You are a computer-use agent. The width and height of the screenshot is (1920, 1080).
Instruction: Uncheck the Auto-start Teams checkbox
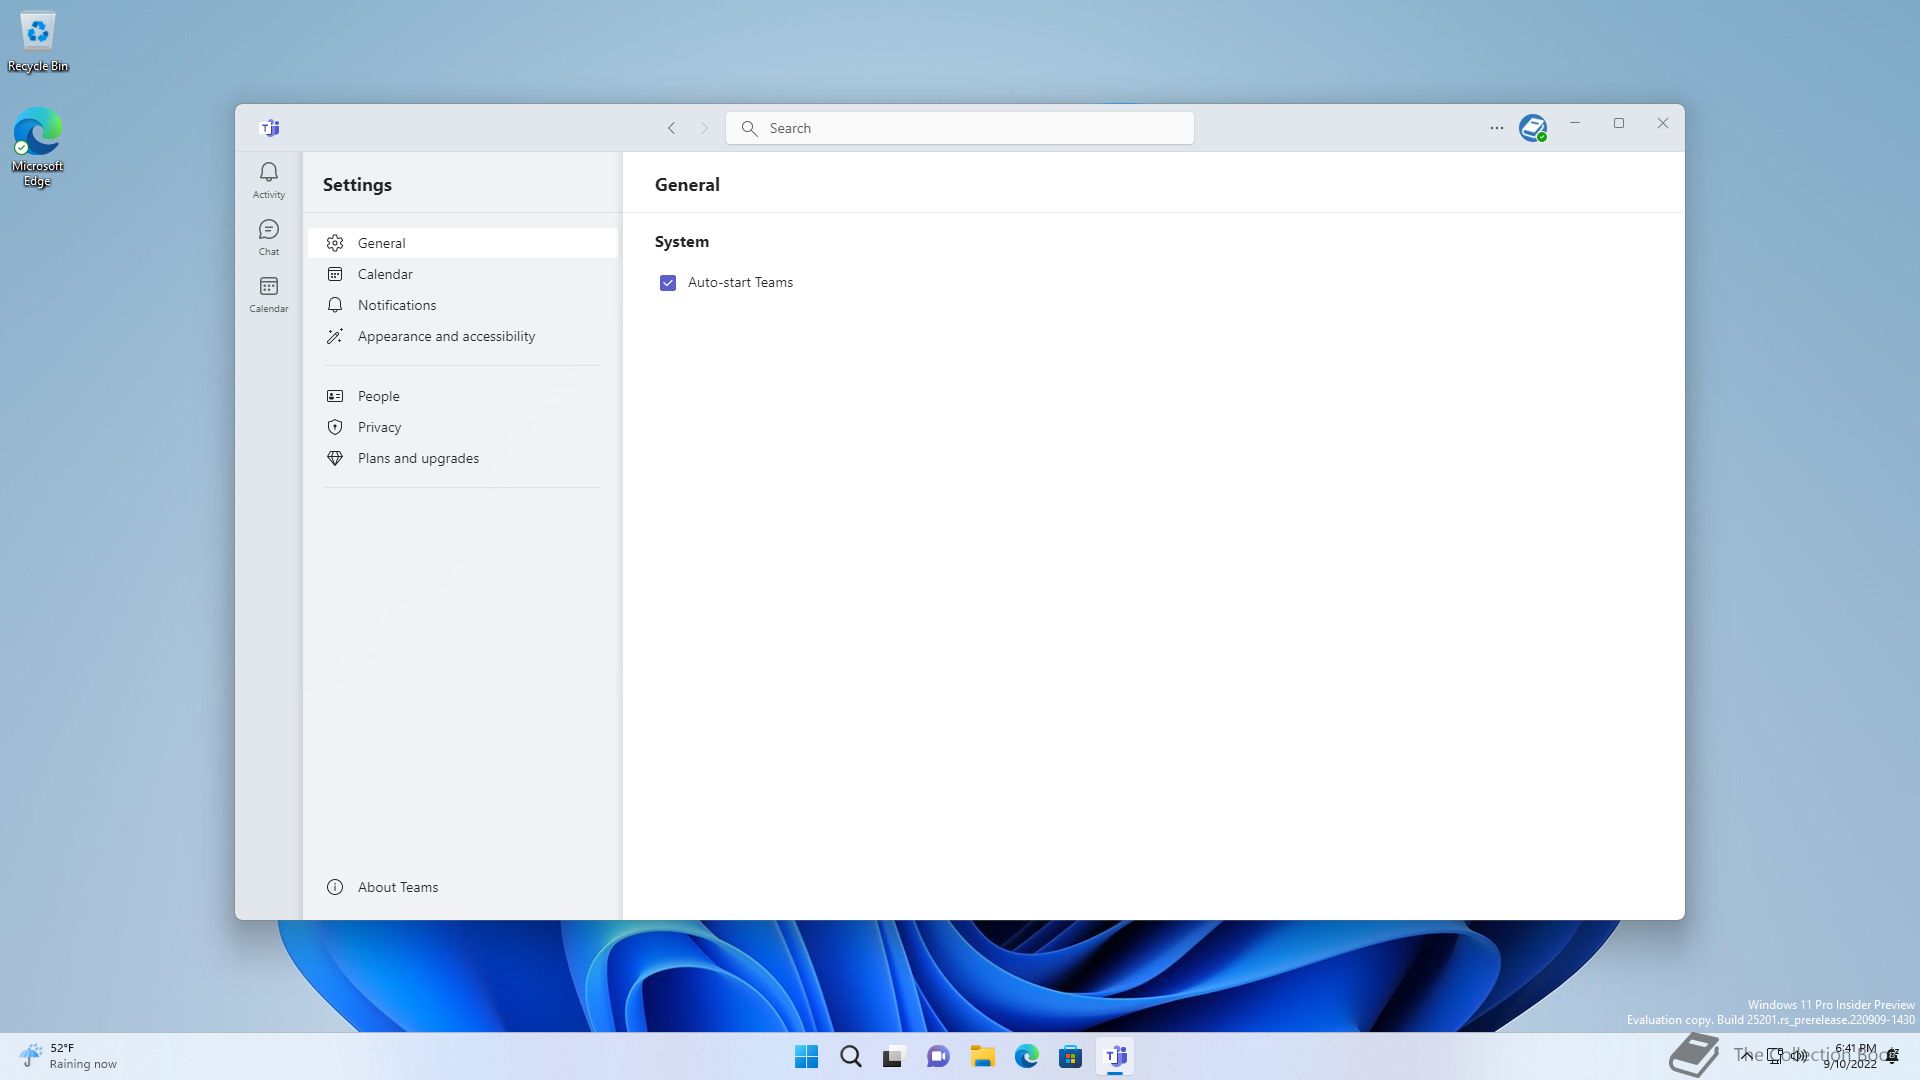coord(668,283)
